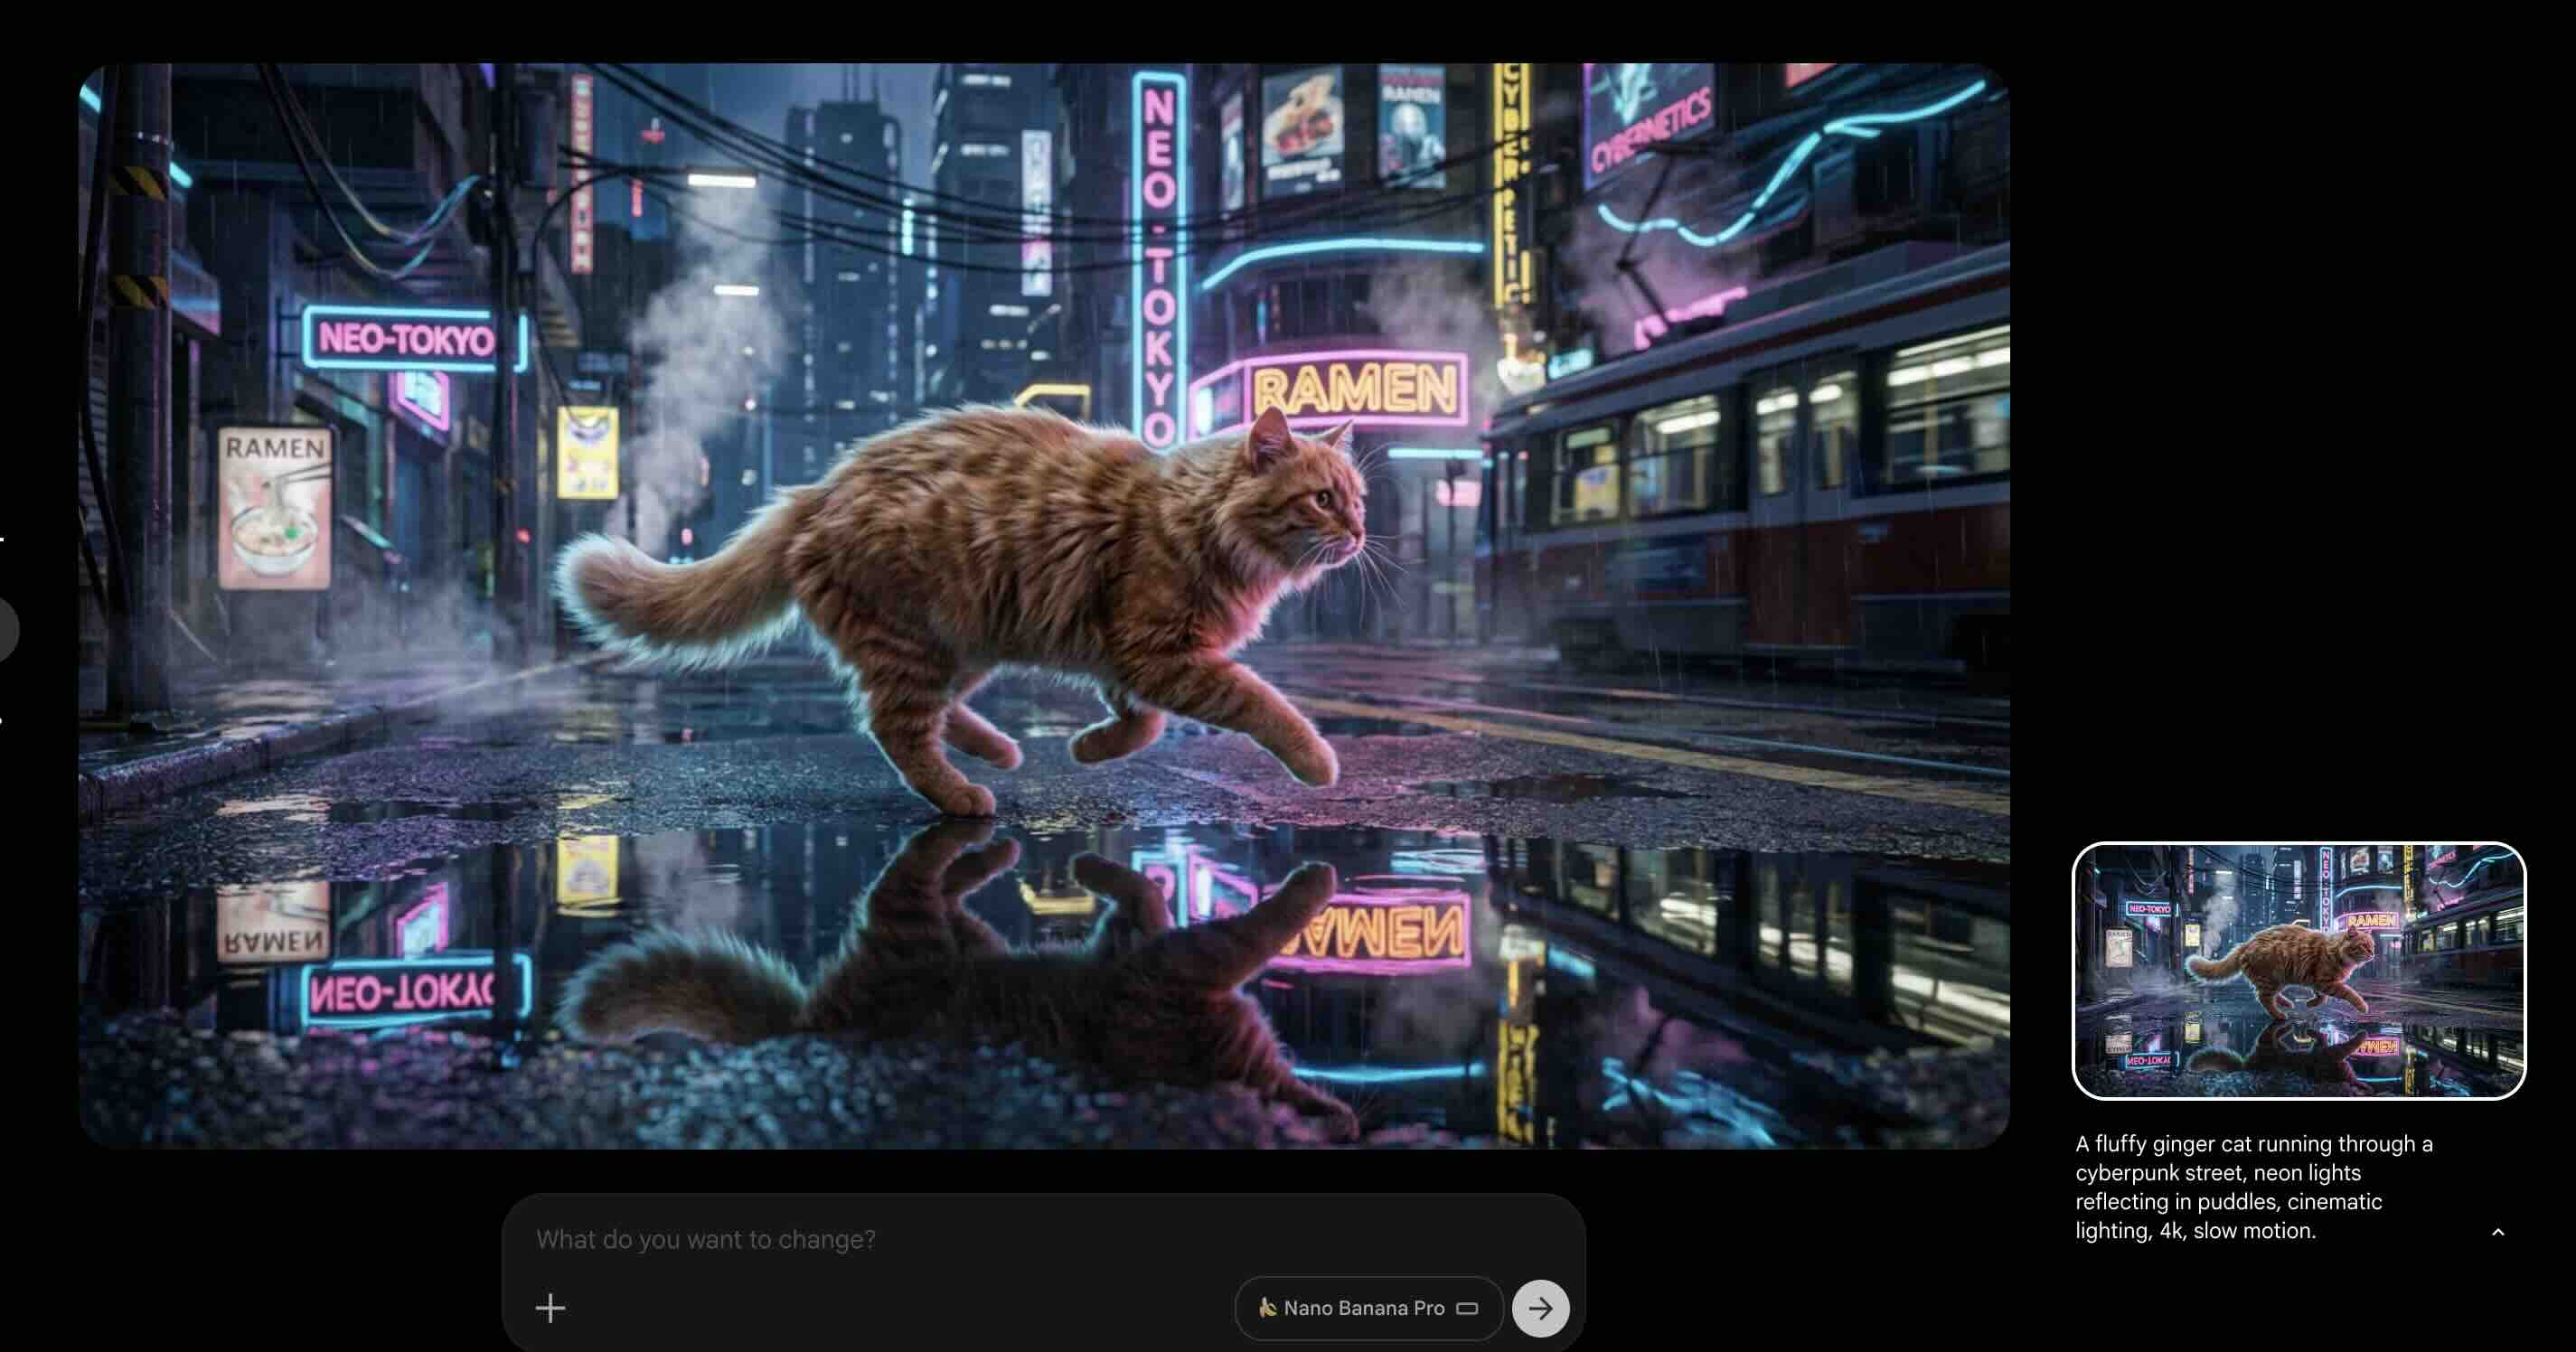Collapse the prompt with the up chevron
This screenshot has height=1352, width=2576.
[x=2497, y=1232]
